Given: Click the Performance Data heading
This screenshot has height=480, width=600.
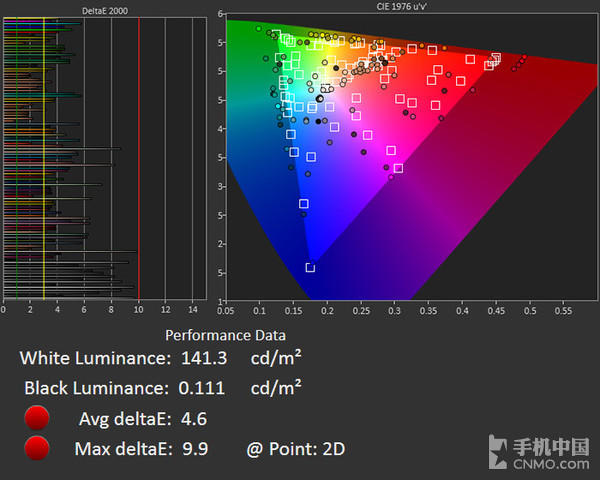Looking at the screenshot, I should [225, 335].
